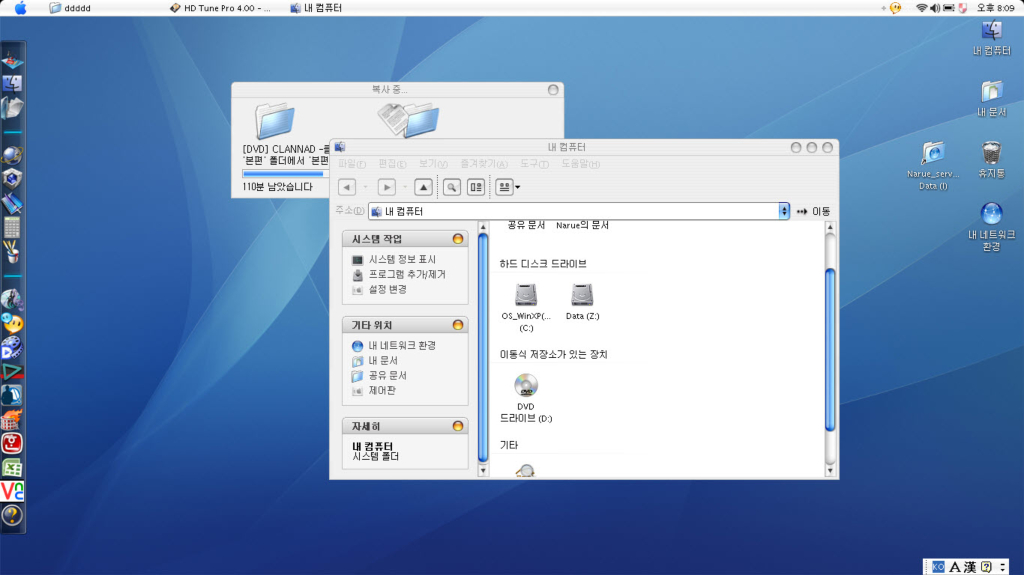Switch to HD Tune Pro 4.00 taskbar item
Screen dimensions: 1024x575
click(220, 8)
